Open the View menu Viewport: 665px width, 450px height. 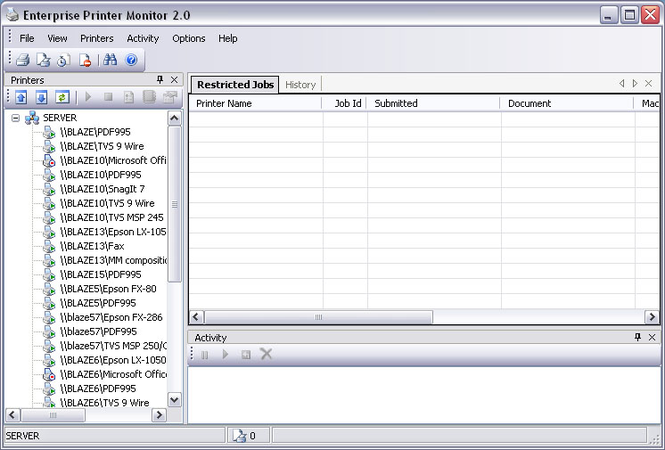(57, 38)
